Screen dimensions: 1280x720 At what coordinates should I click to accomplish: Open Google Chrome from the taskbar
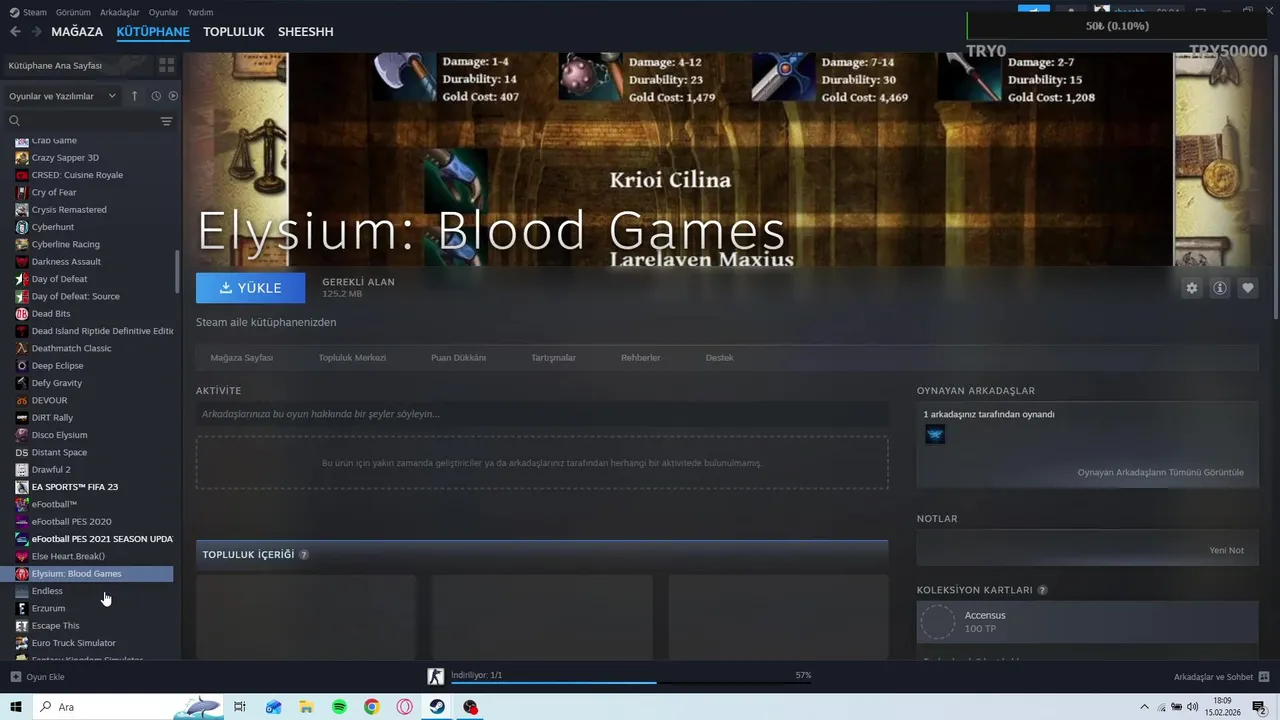tap(372, 707)
